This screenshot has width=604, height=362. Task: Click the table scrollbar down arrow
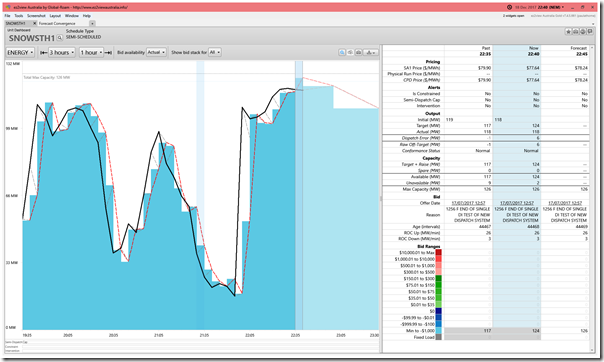click(592, 350)
